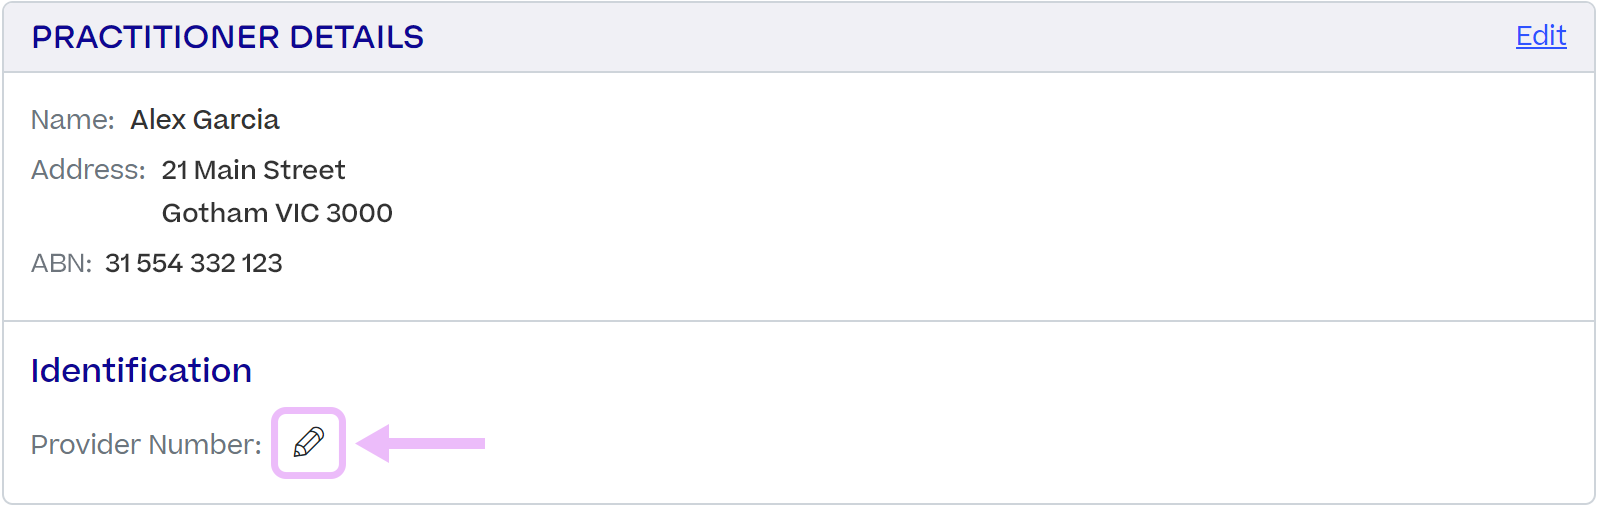Click the first name Alex
The image size is (1601, 511).
pos(158,120)
